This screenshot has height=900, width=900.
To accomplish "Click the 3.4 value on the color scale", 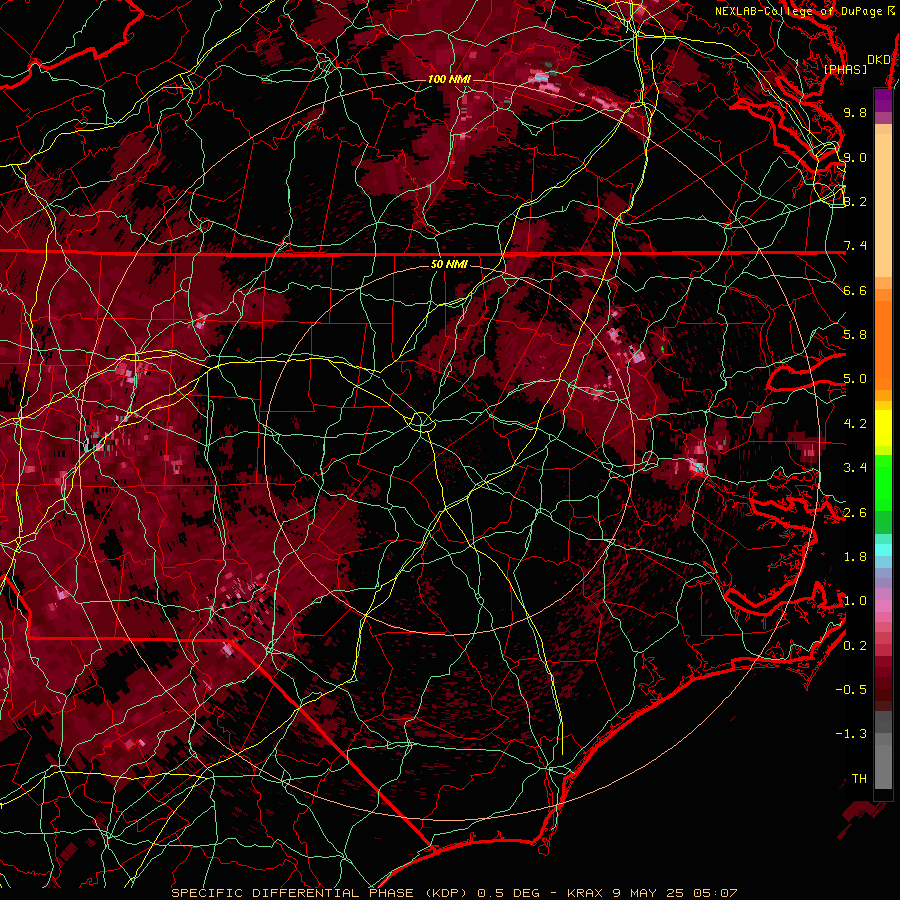I will coord(855,468).
